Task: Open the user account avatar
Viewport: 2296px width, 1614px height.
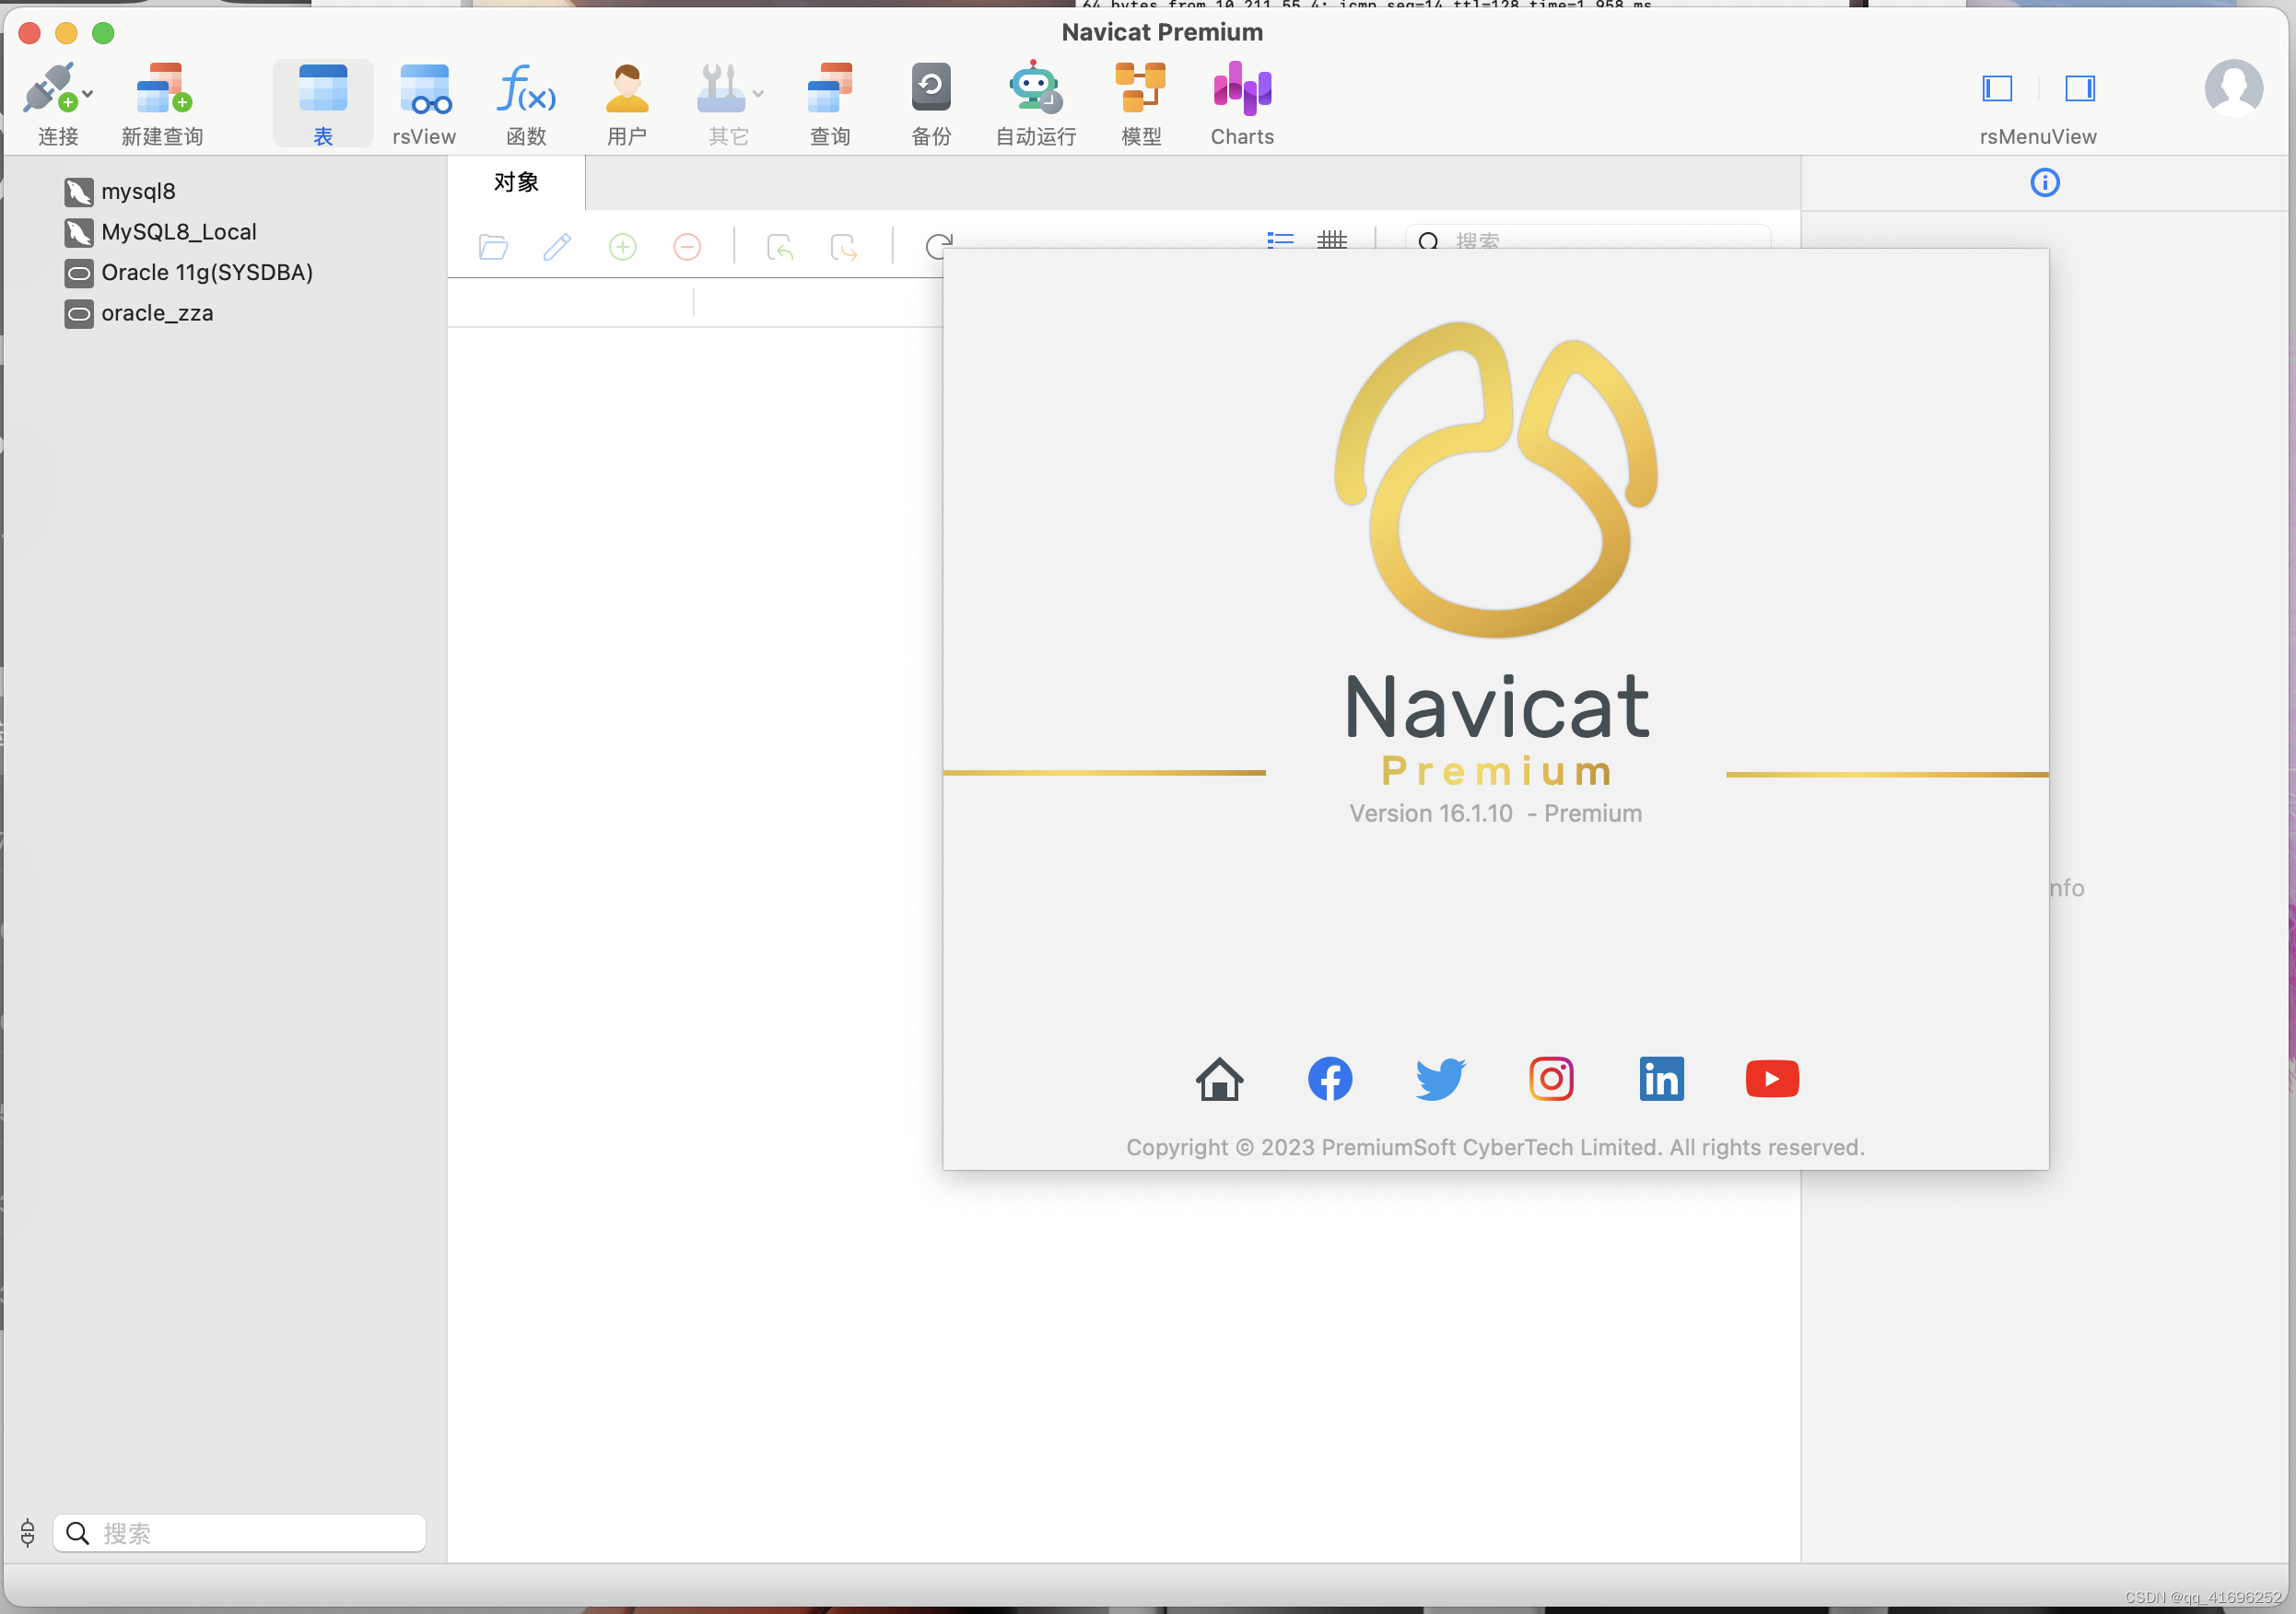Action: click(x=2233, y=88)
